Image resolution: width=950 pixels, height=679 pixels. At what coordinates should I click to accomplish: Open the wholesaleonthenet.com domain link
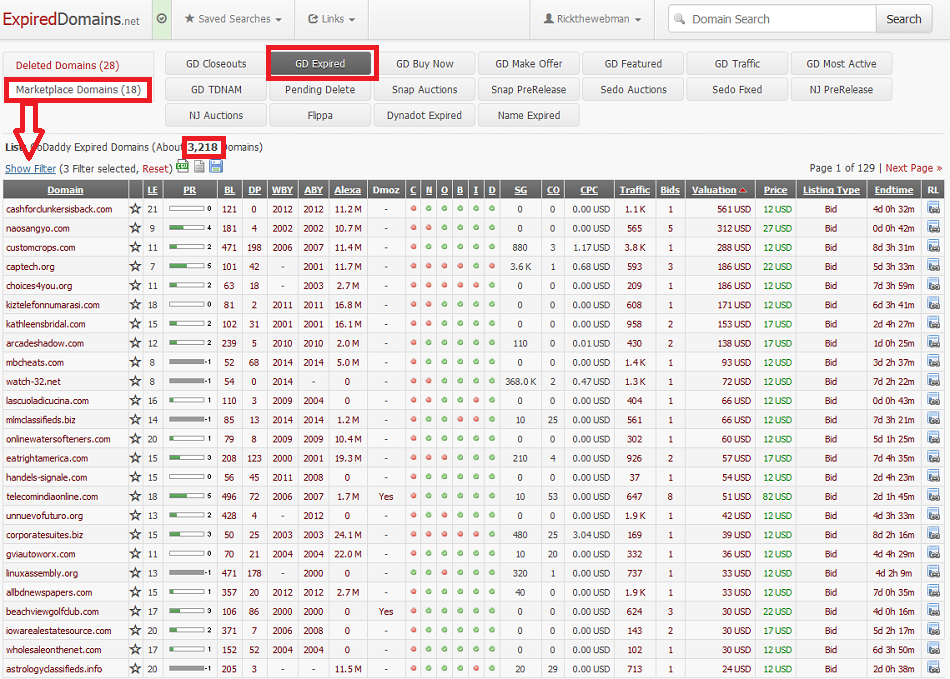tap(54, 649)
